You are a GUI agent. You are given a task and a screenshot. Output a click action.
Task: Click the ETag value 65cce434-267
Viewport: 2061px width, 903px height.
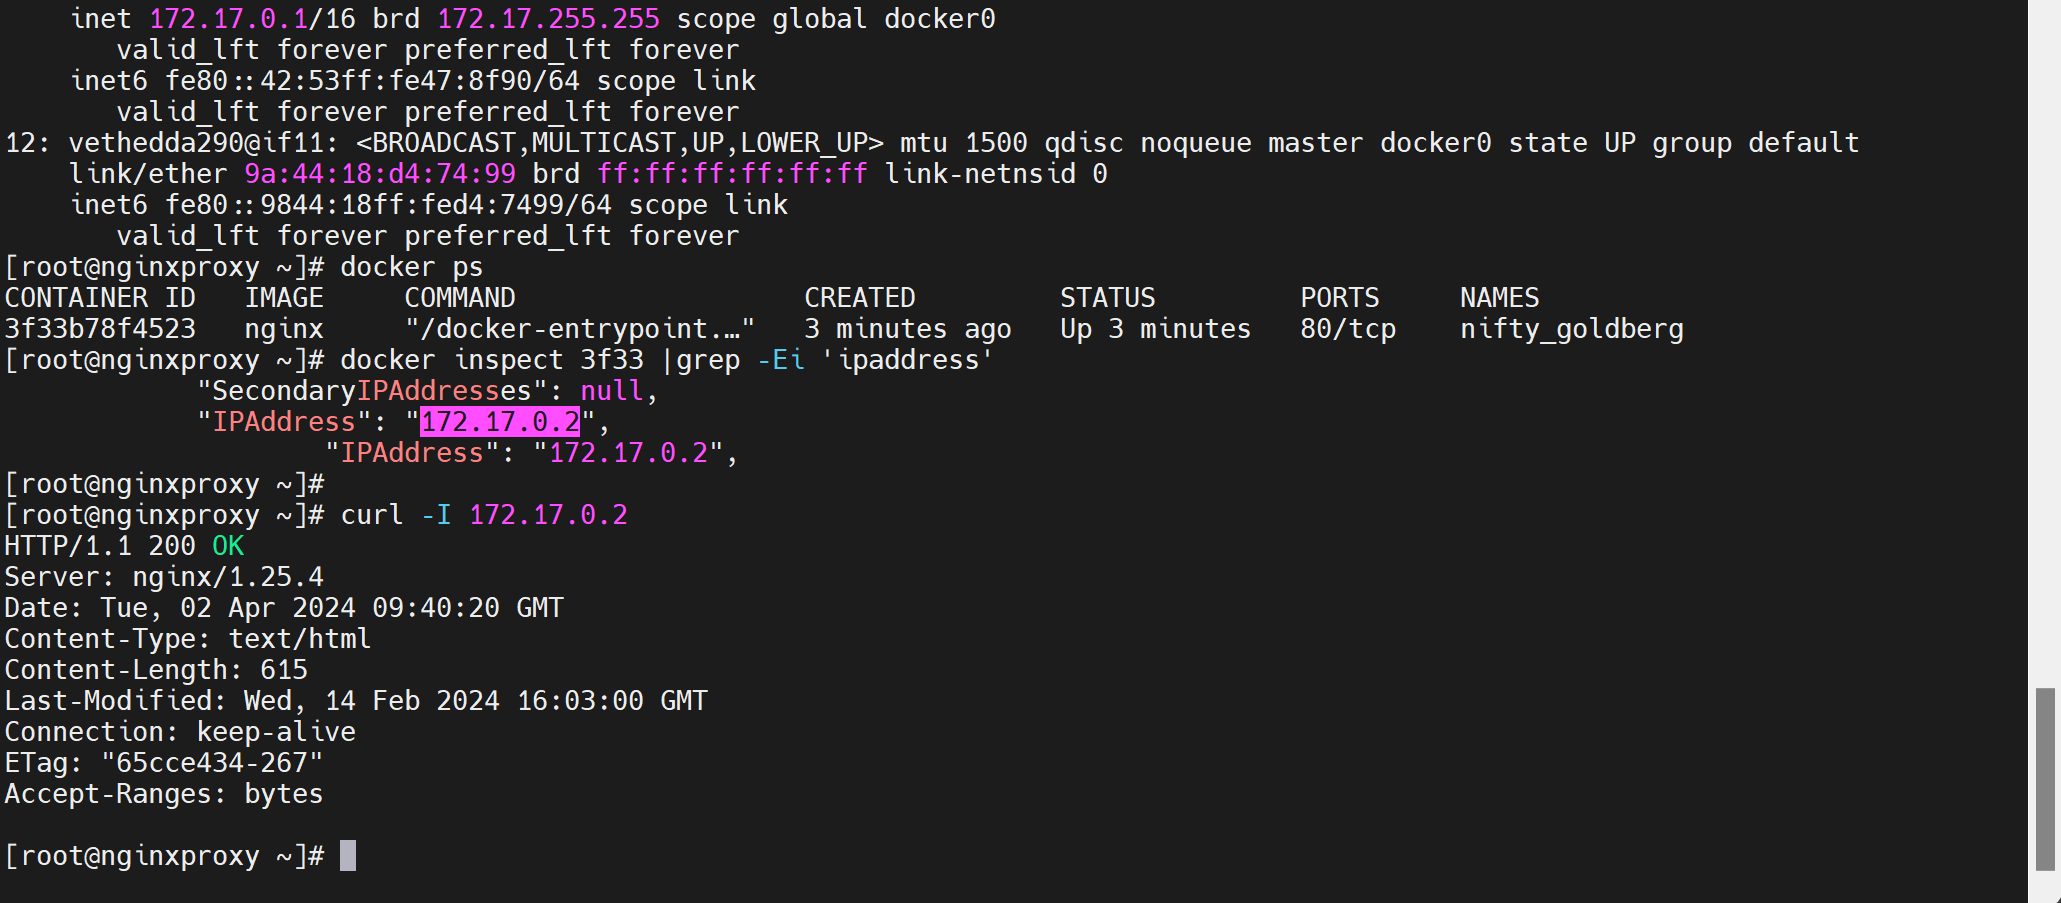212,763
